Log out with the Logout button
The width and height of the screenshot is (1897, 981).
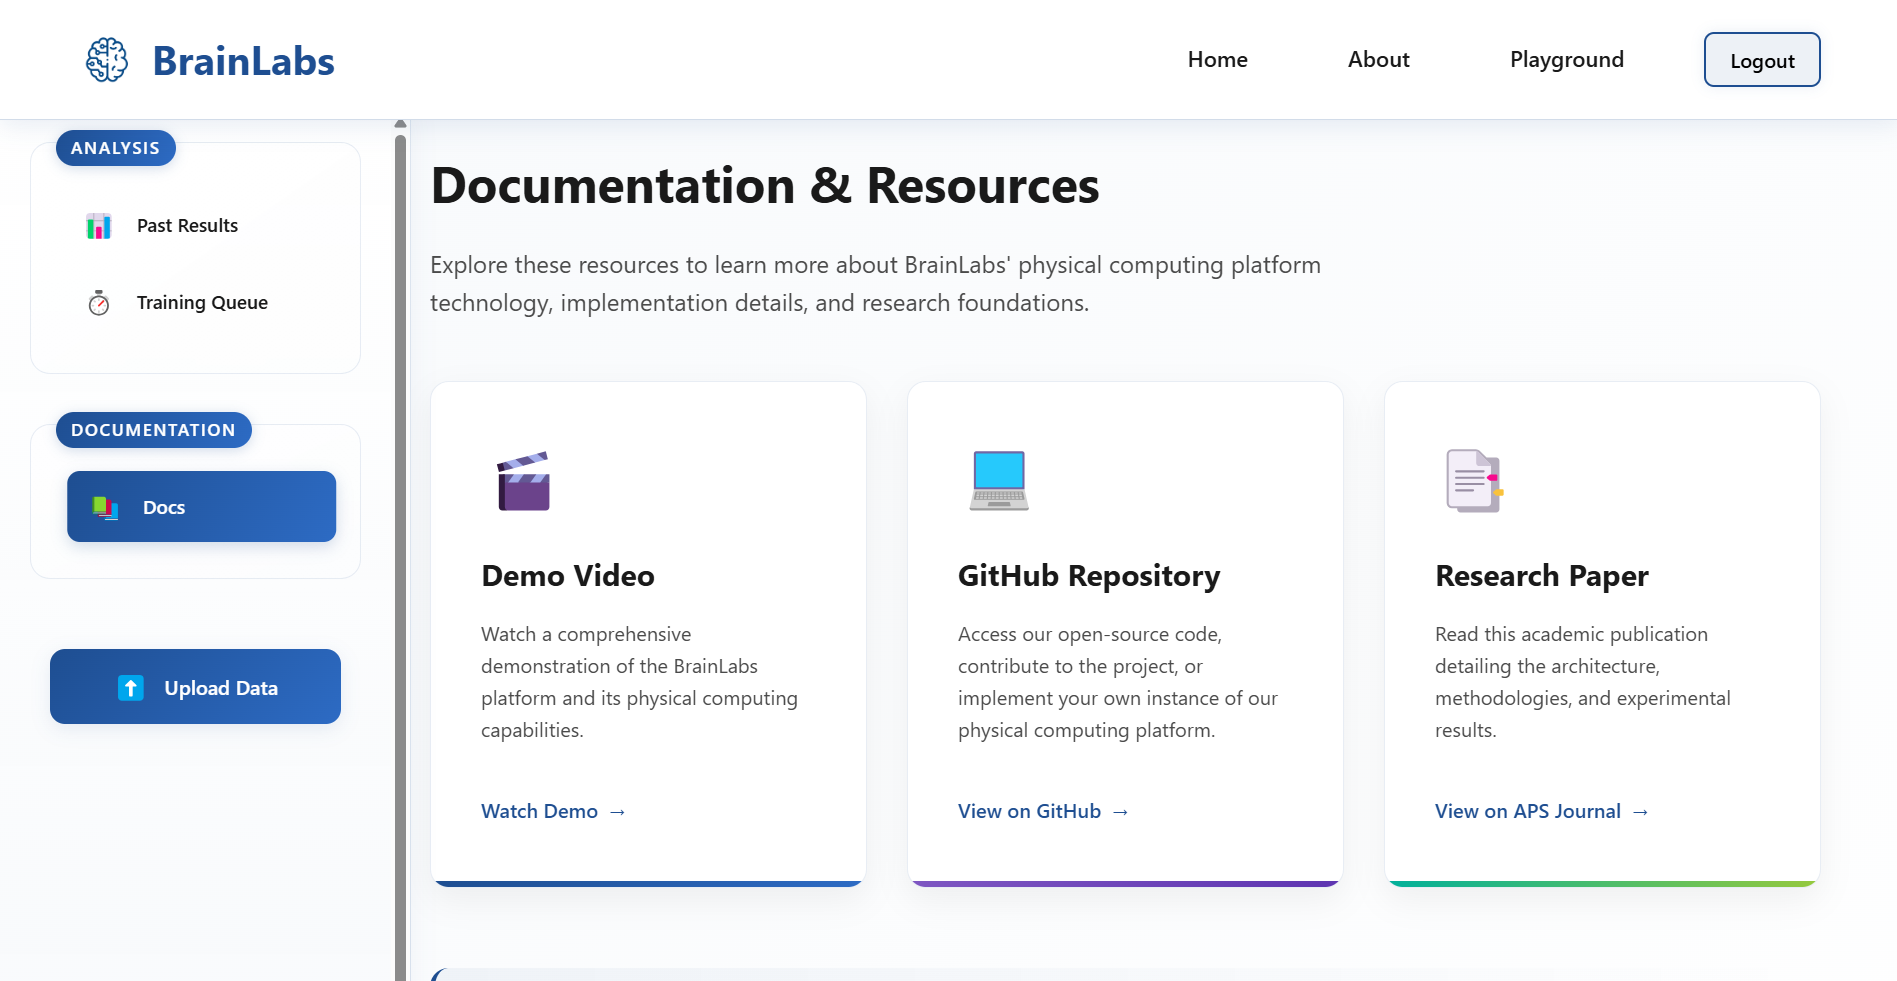tap(1761, 60)
